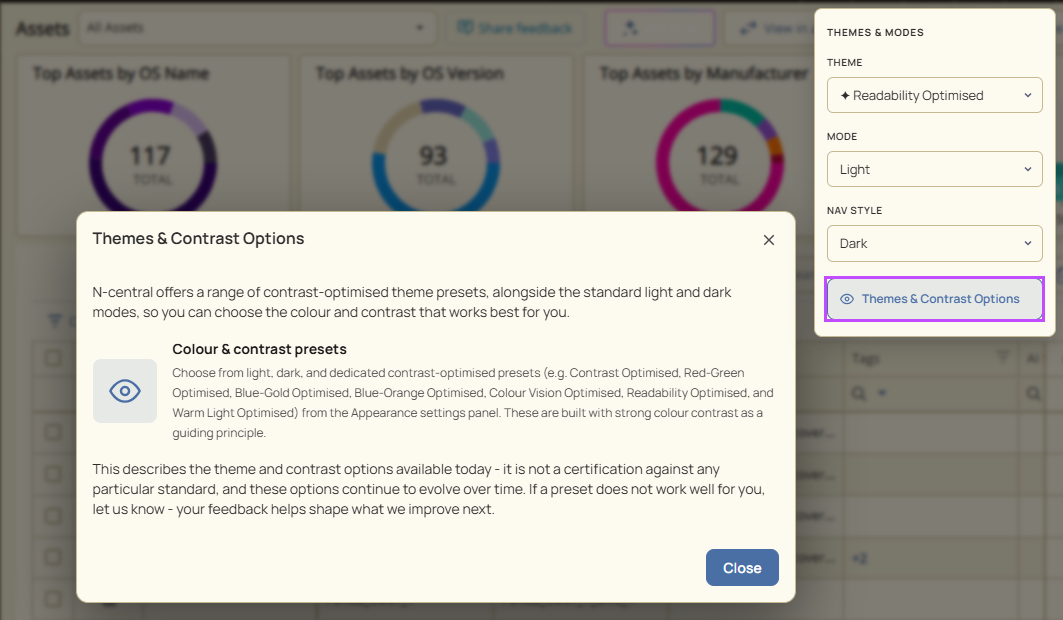This screenshot has width=1063, height=620.
Task: Click the Share feedback button
Action: pyautogui.click(x=515, y=28)
